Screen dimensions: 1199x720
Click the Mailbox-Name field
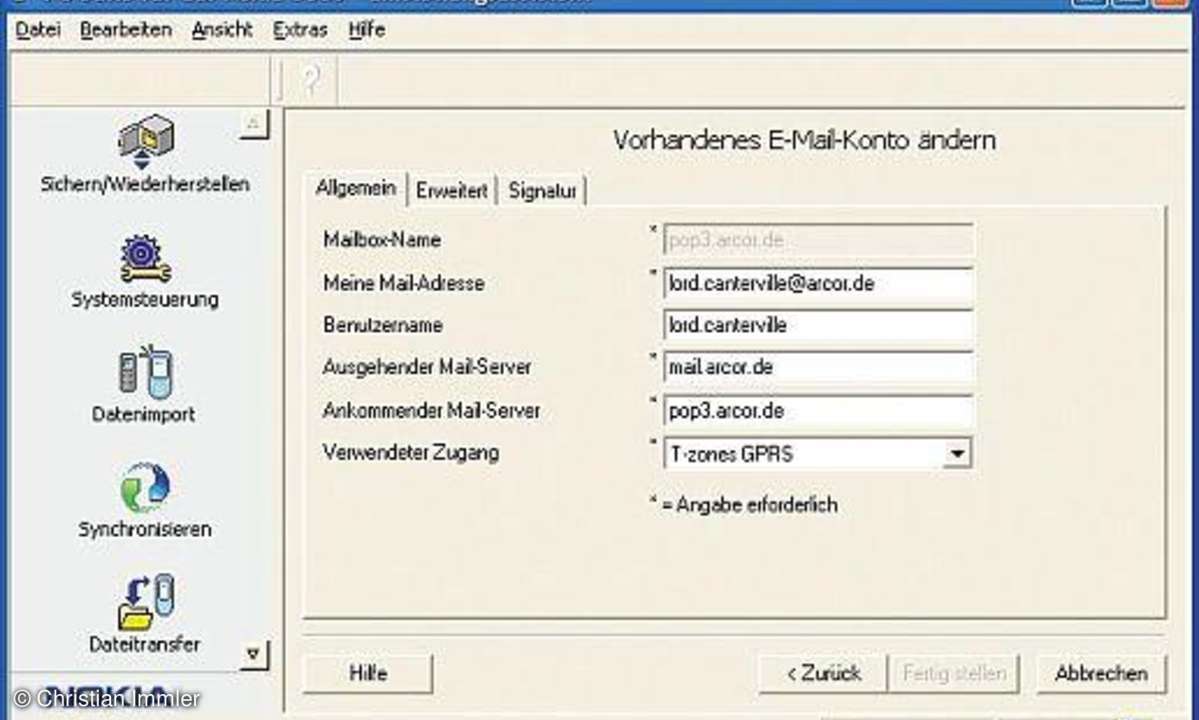[x=818, y=240]
